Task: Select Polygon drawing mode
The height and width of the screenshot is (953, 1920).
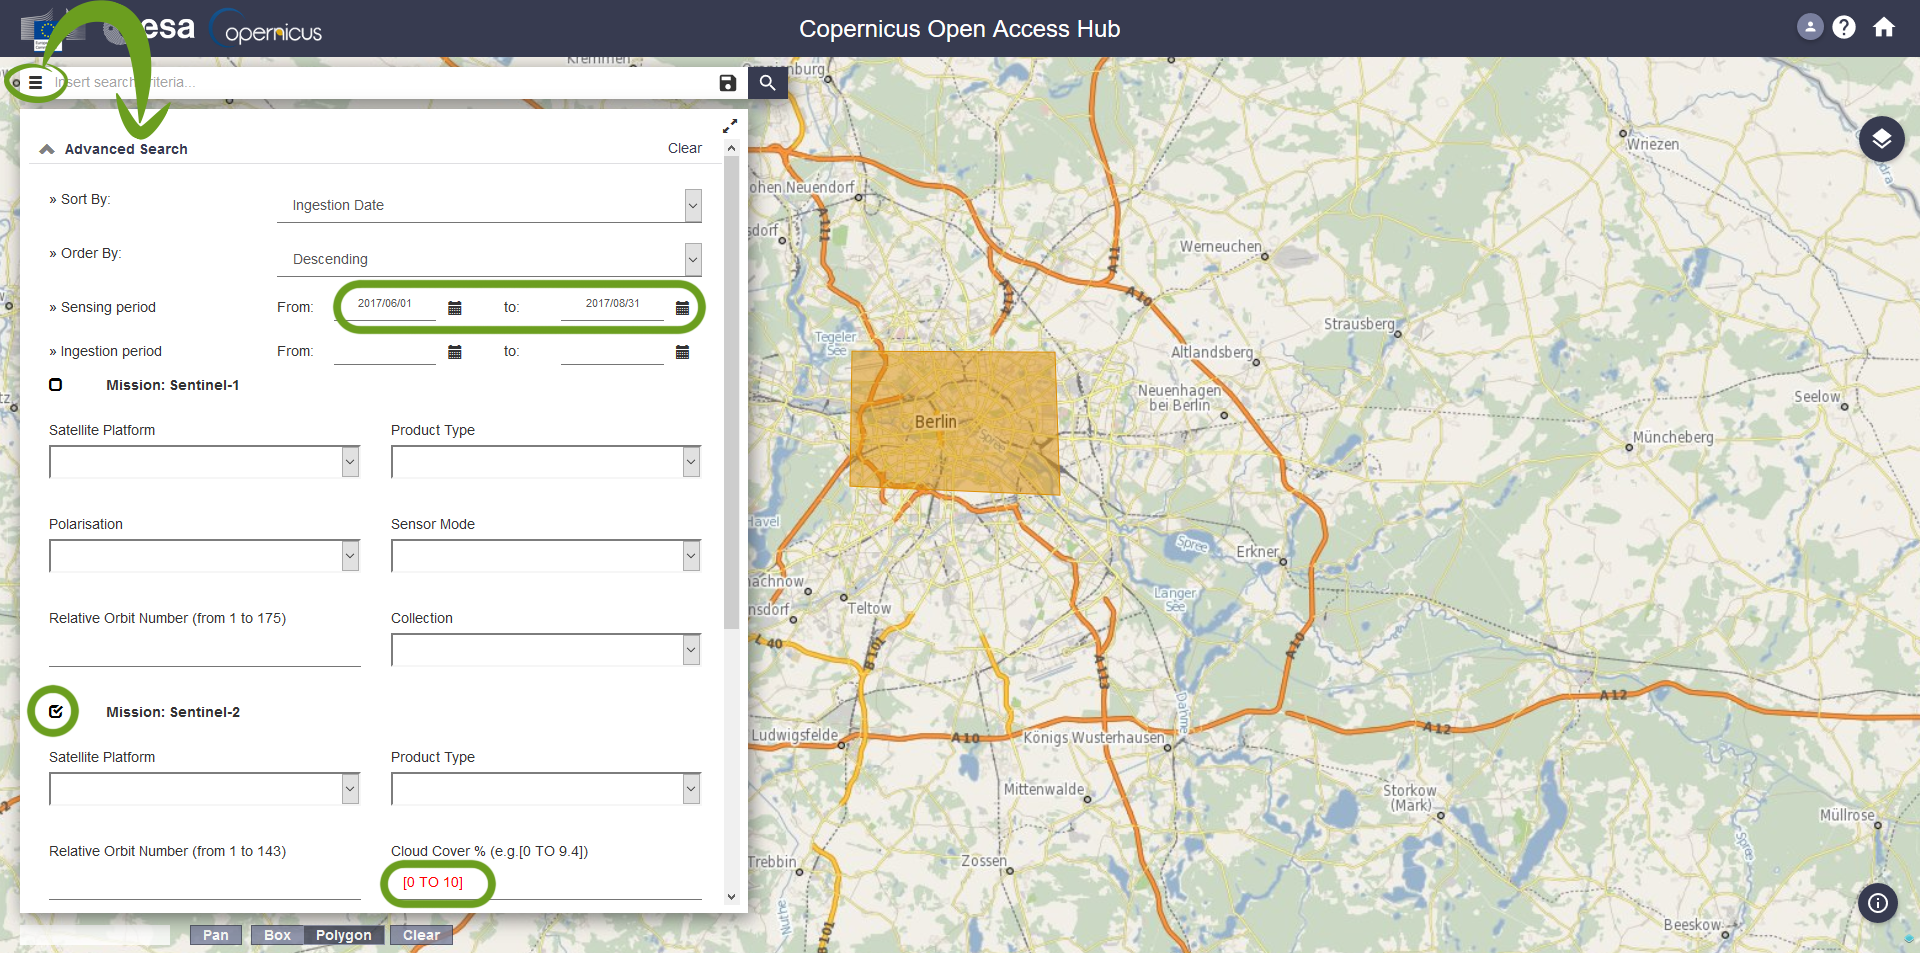Action: coord(343,935)
